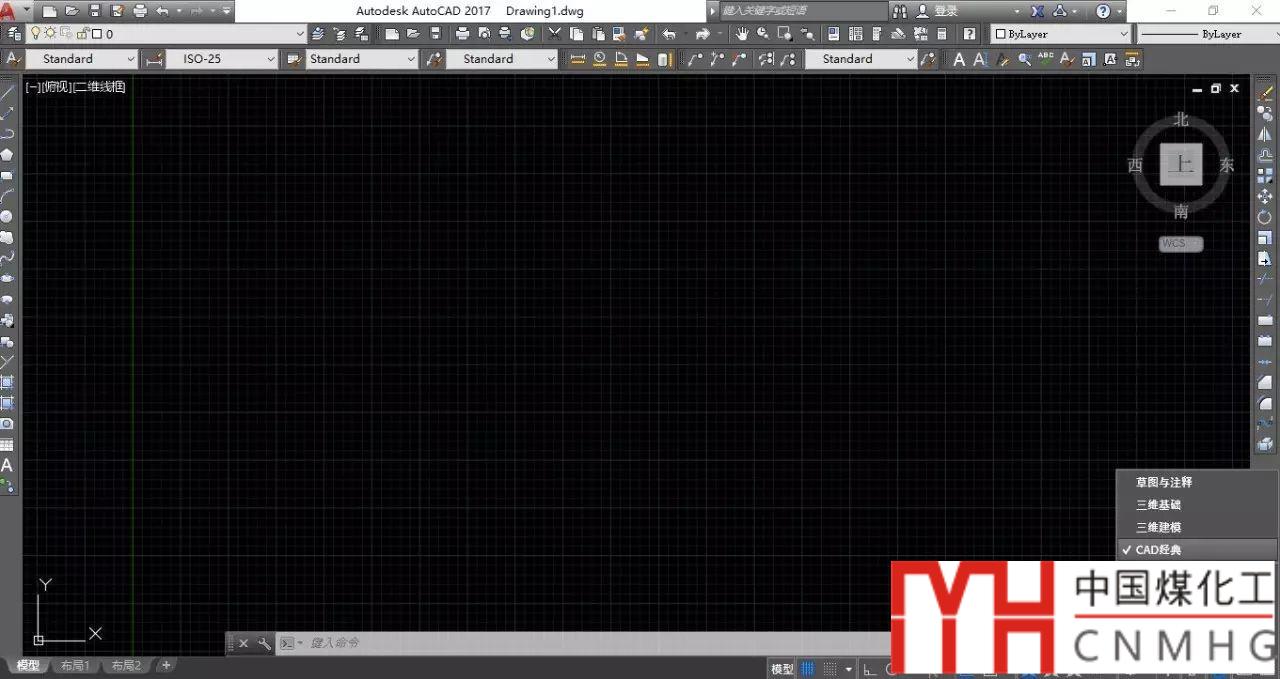Toggle layer 0 freeze sun icon
Image resolution: width=1280 pixels, height=679 pixels.
tap(50, 34)
